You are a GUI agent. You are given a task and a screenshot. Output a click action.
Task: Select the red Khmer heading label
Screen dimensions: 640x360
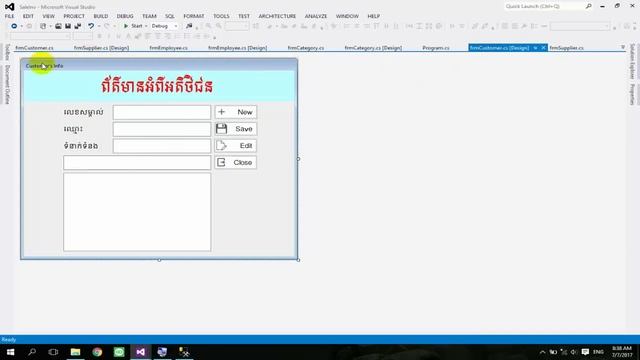point(157,86)
